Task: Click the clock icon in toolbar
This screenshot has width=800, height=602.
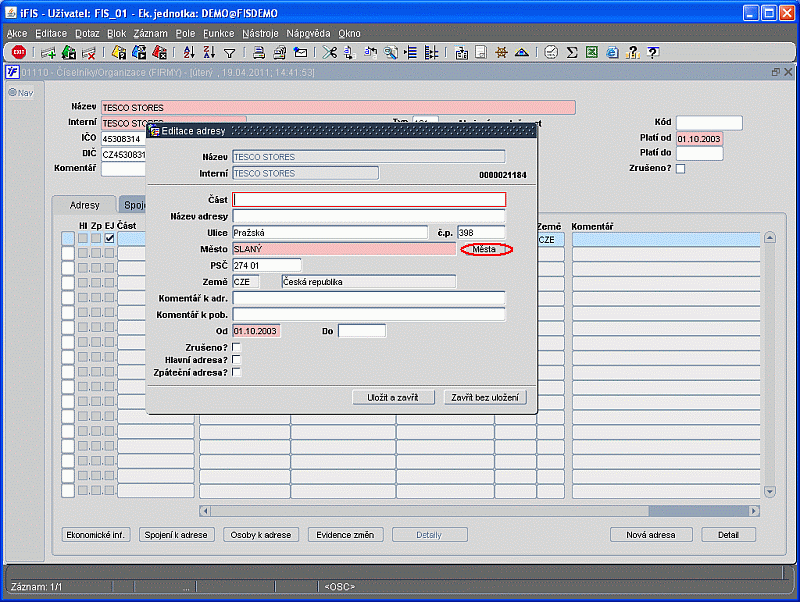Action: click(x=551, y=53)
